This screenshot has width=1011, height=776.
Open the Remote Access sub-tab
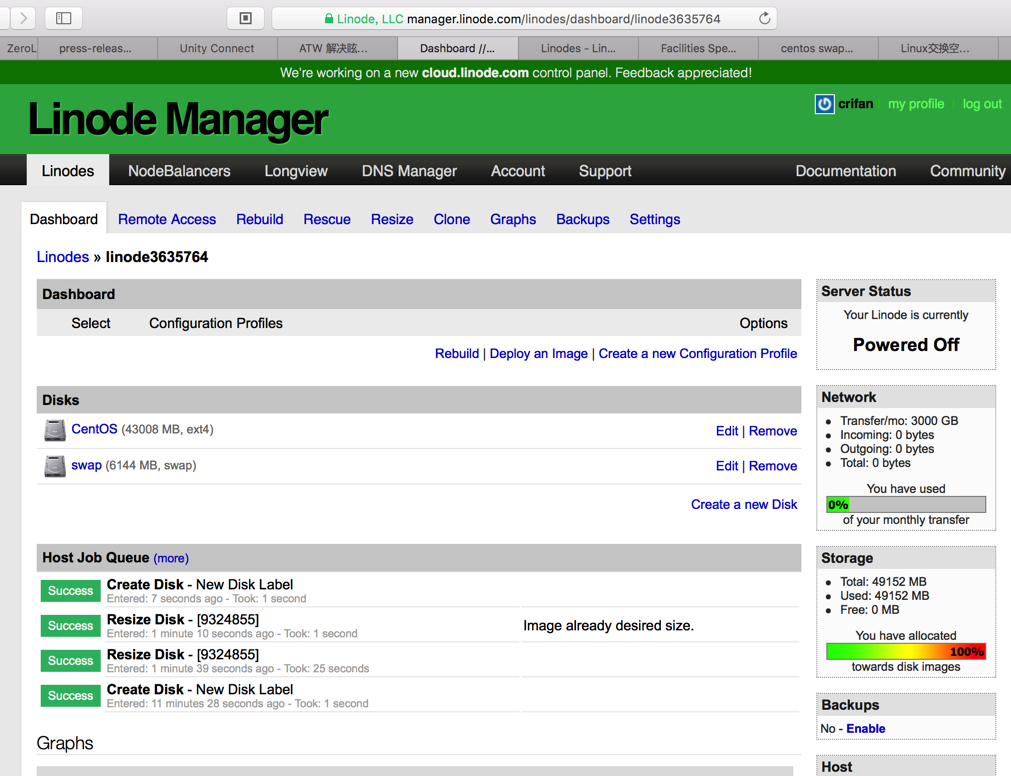point(167,219)
